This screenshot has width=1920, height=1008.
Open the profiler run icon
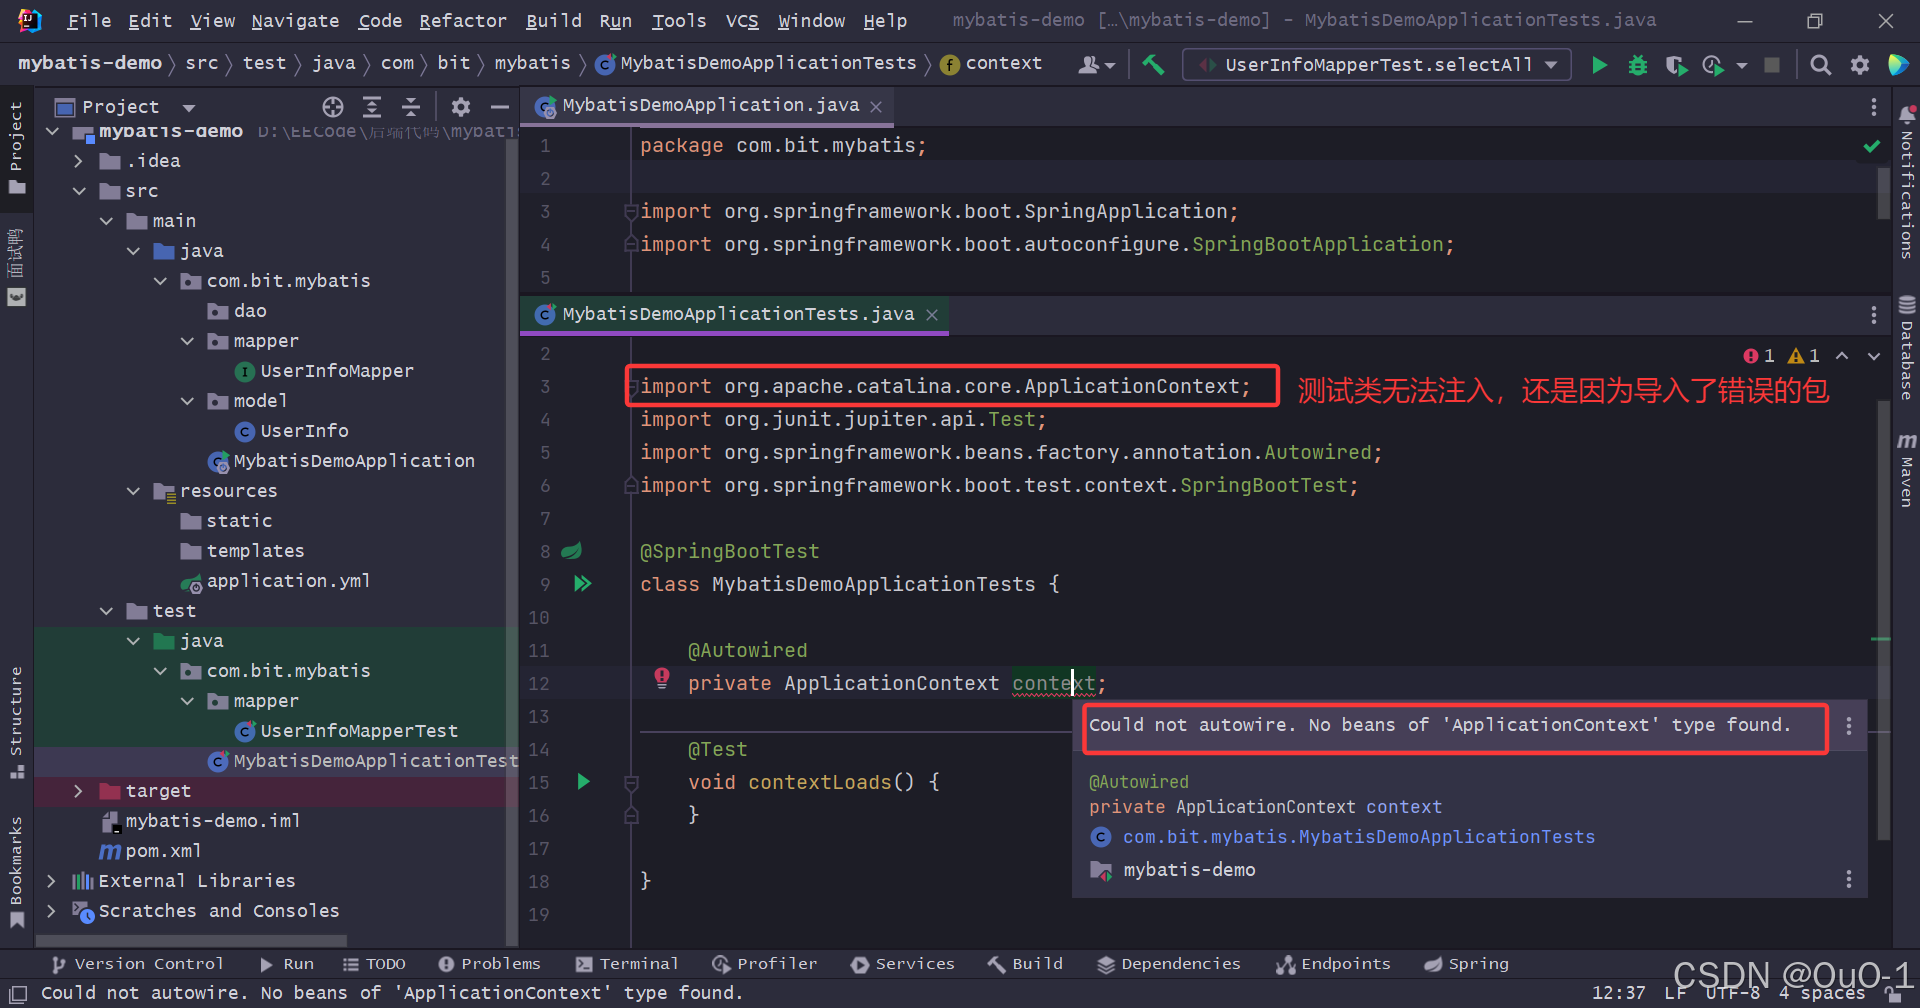point(1713,65)
